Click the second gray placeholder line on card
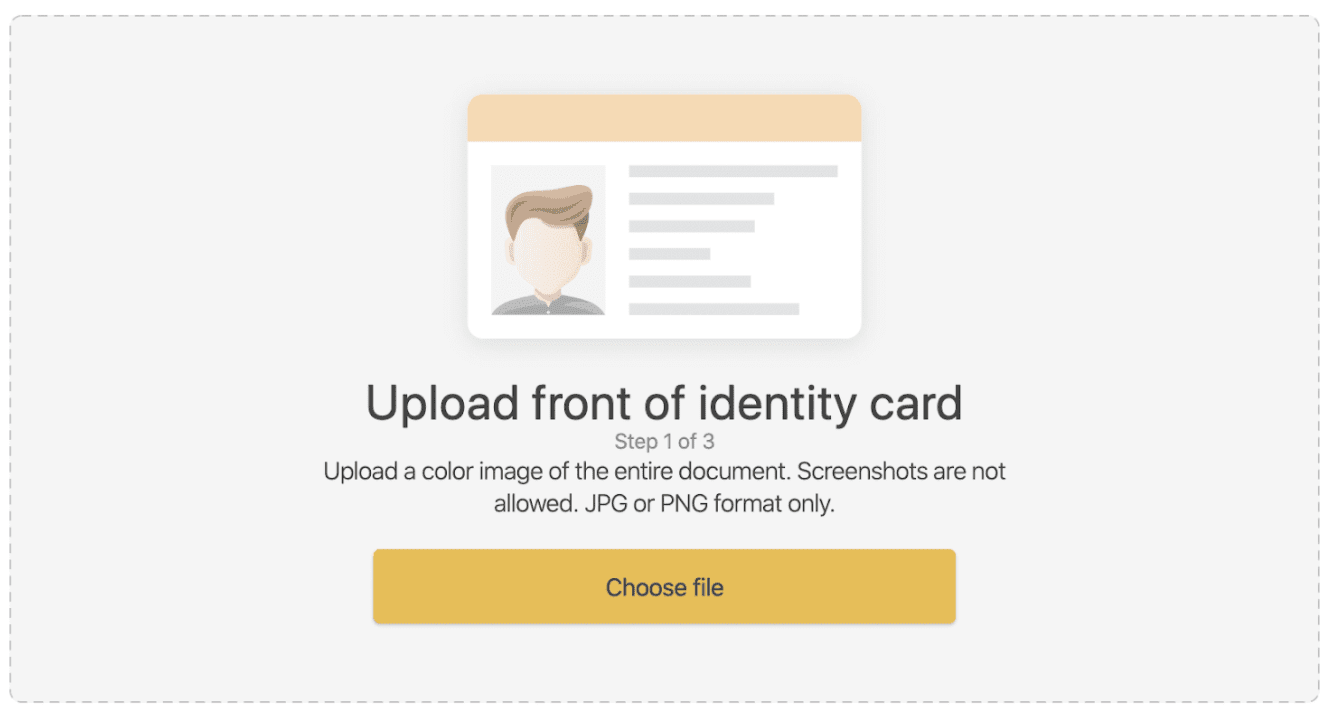This screenshot has height=716, width=1332. pos(701,199)
